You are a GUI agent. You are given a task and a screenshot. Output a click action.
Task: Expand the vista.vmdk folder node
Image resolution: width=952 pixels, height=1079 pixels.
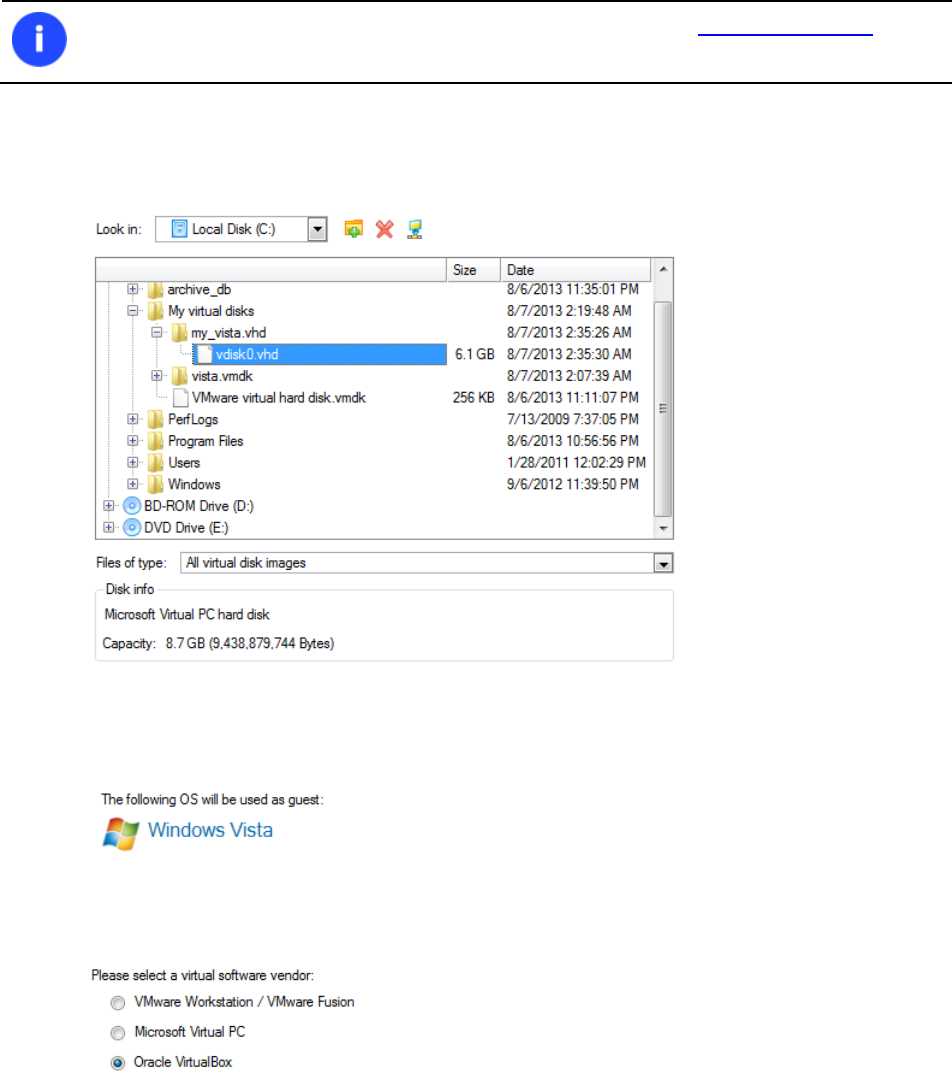point(157,376)
